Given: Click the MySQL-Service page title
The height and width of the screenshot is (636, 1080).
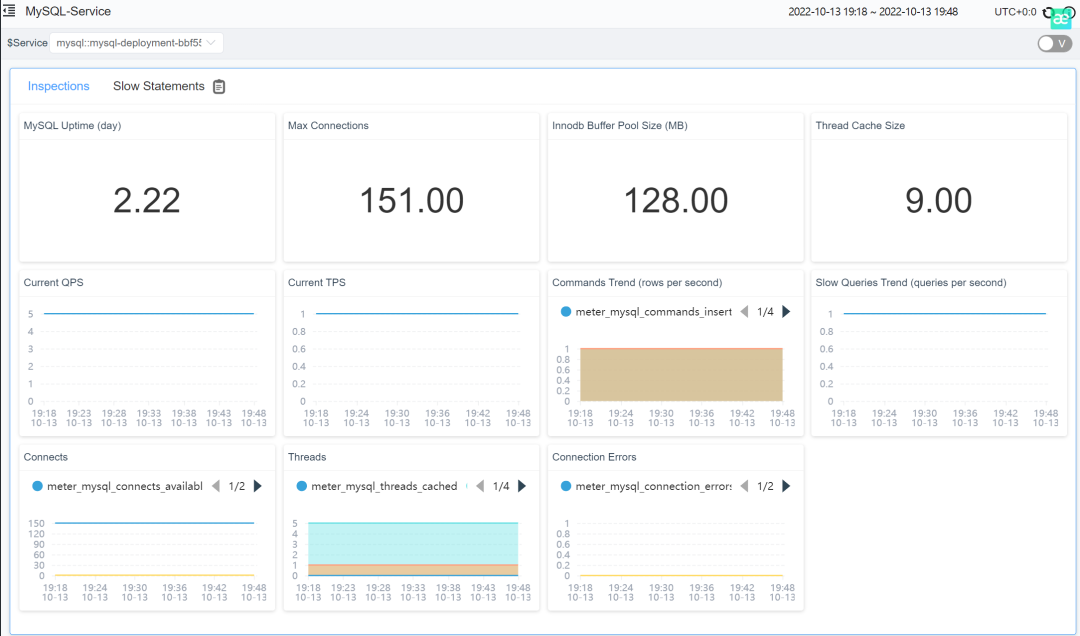Looking at the screenshot, I should pos(68,11).
